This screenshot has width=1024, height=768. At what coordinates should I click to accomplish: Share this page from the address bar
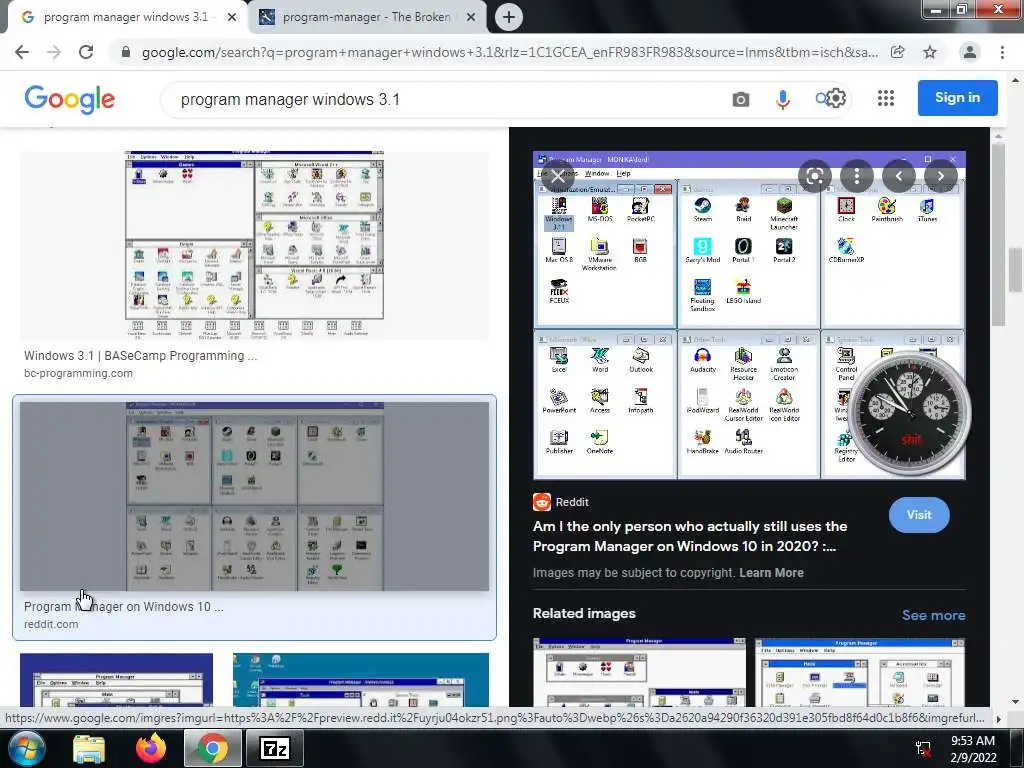(898, 52)
